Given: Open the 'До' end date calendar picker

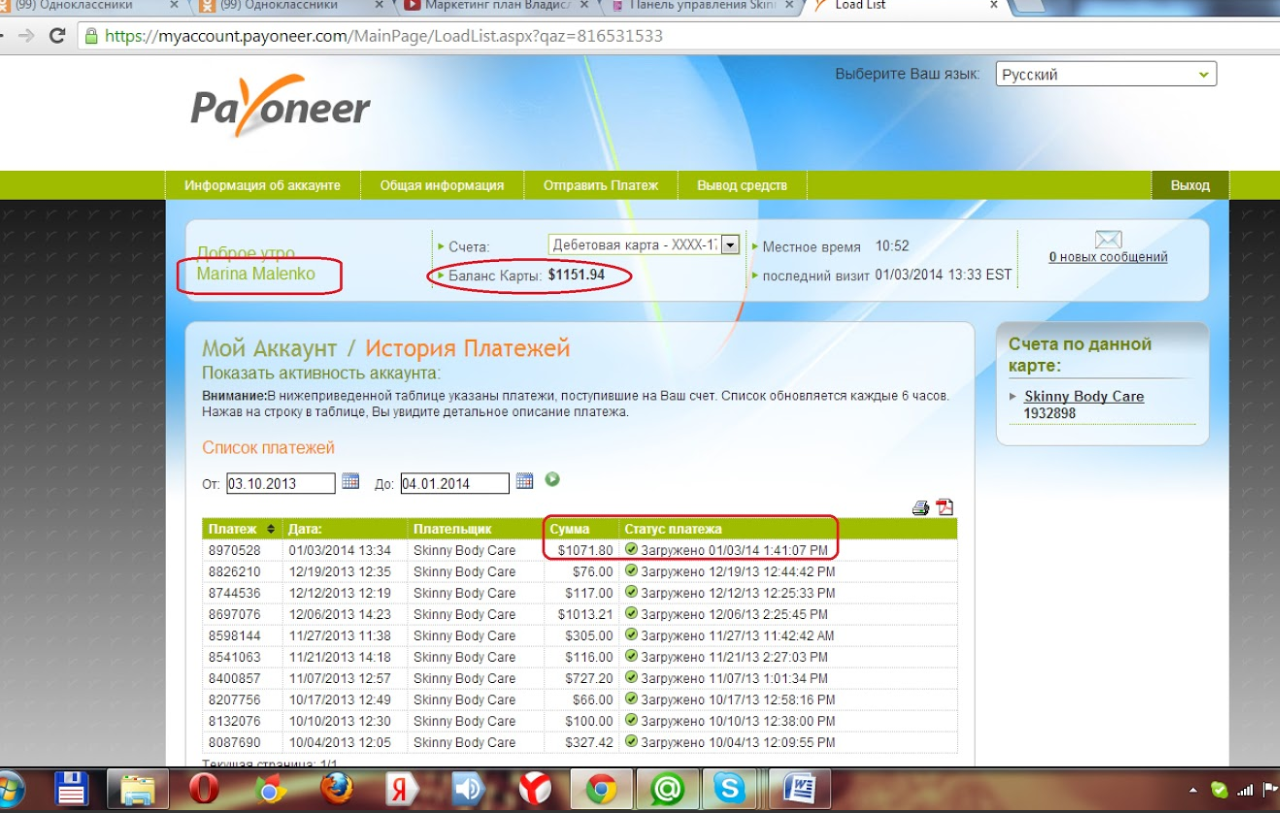Looking at the screenshot, I should [525, 481].
